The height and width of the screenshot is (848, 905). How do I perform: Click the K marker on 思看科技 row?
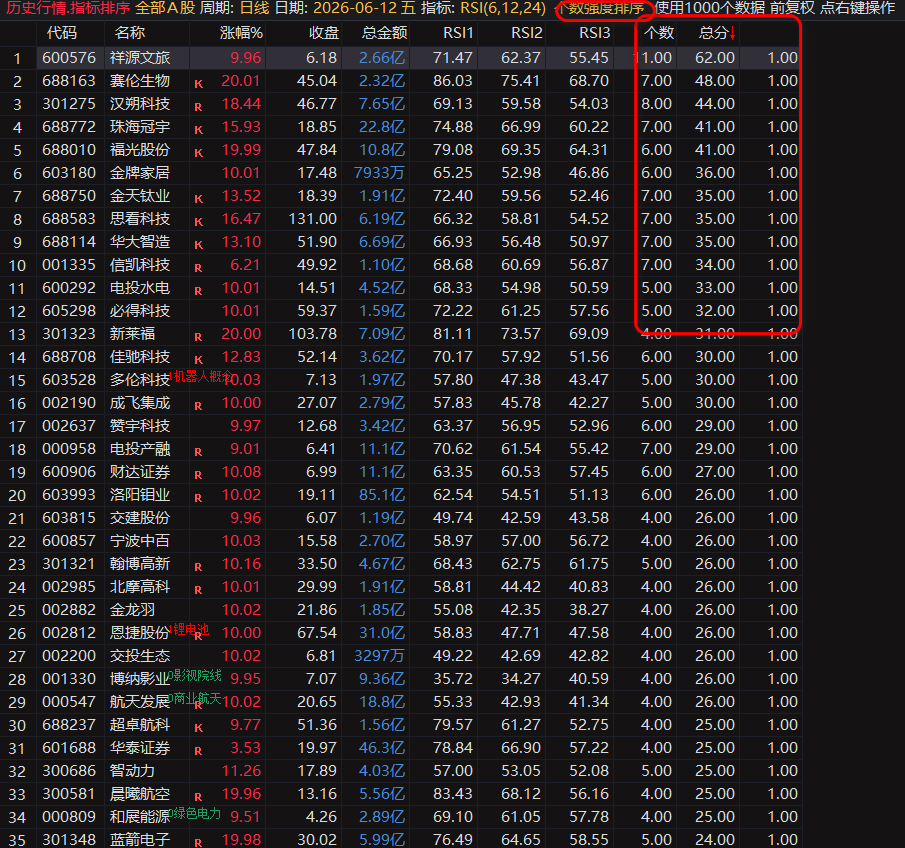point(199,222)
